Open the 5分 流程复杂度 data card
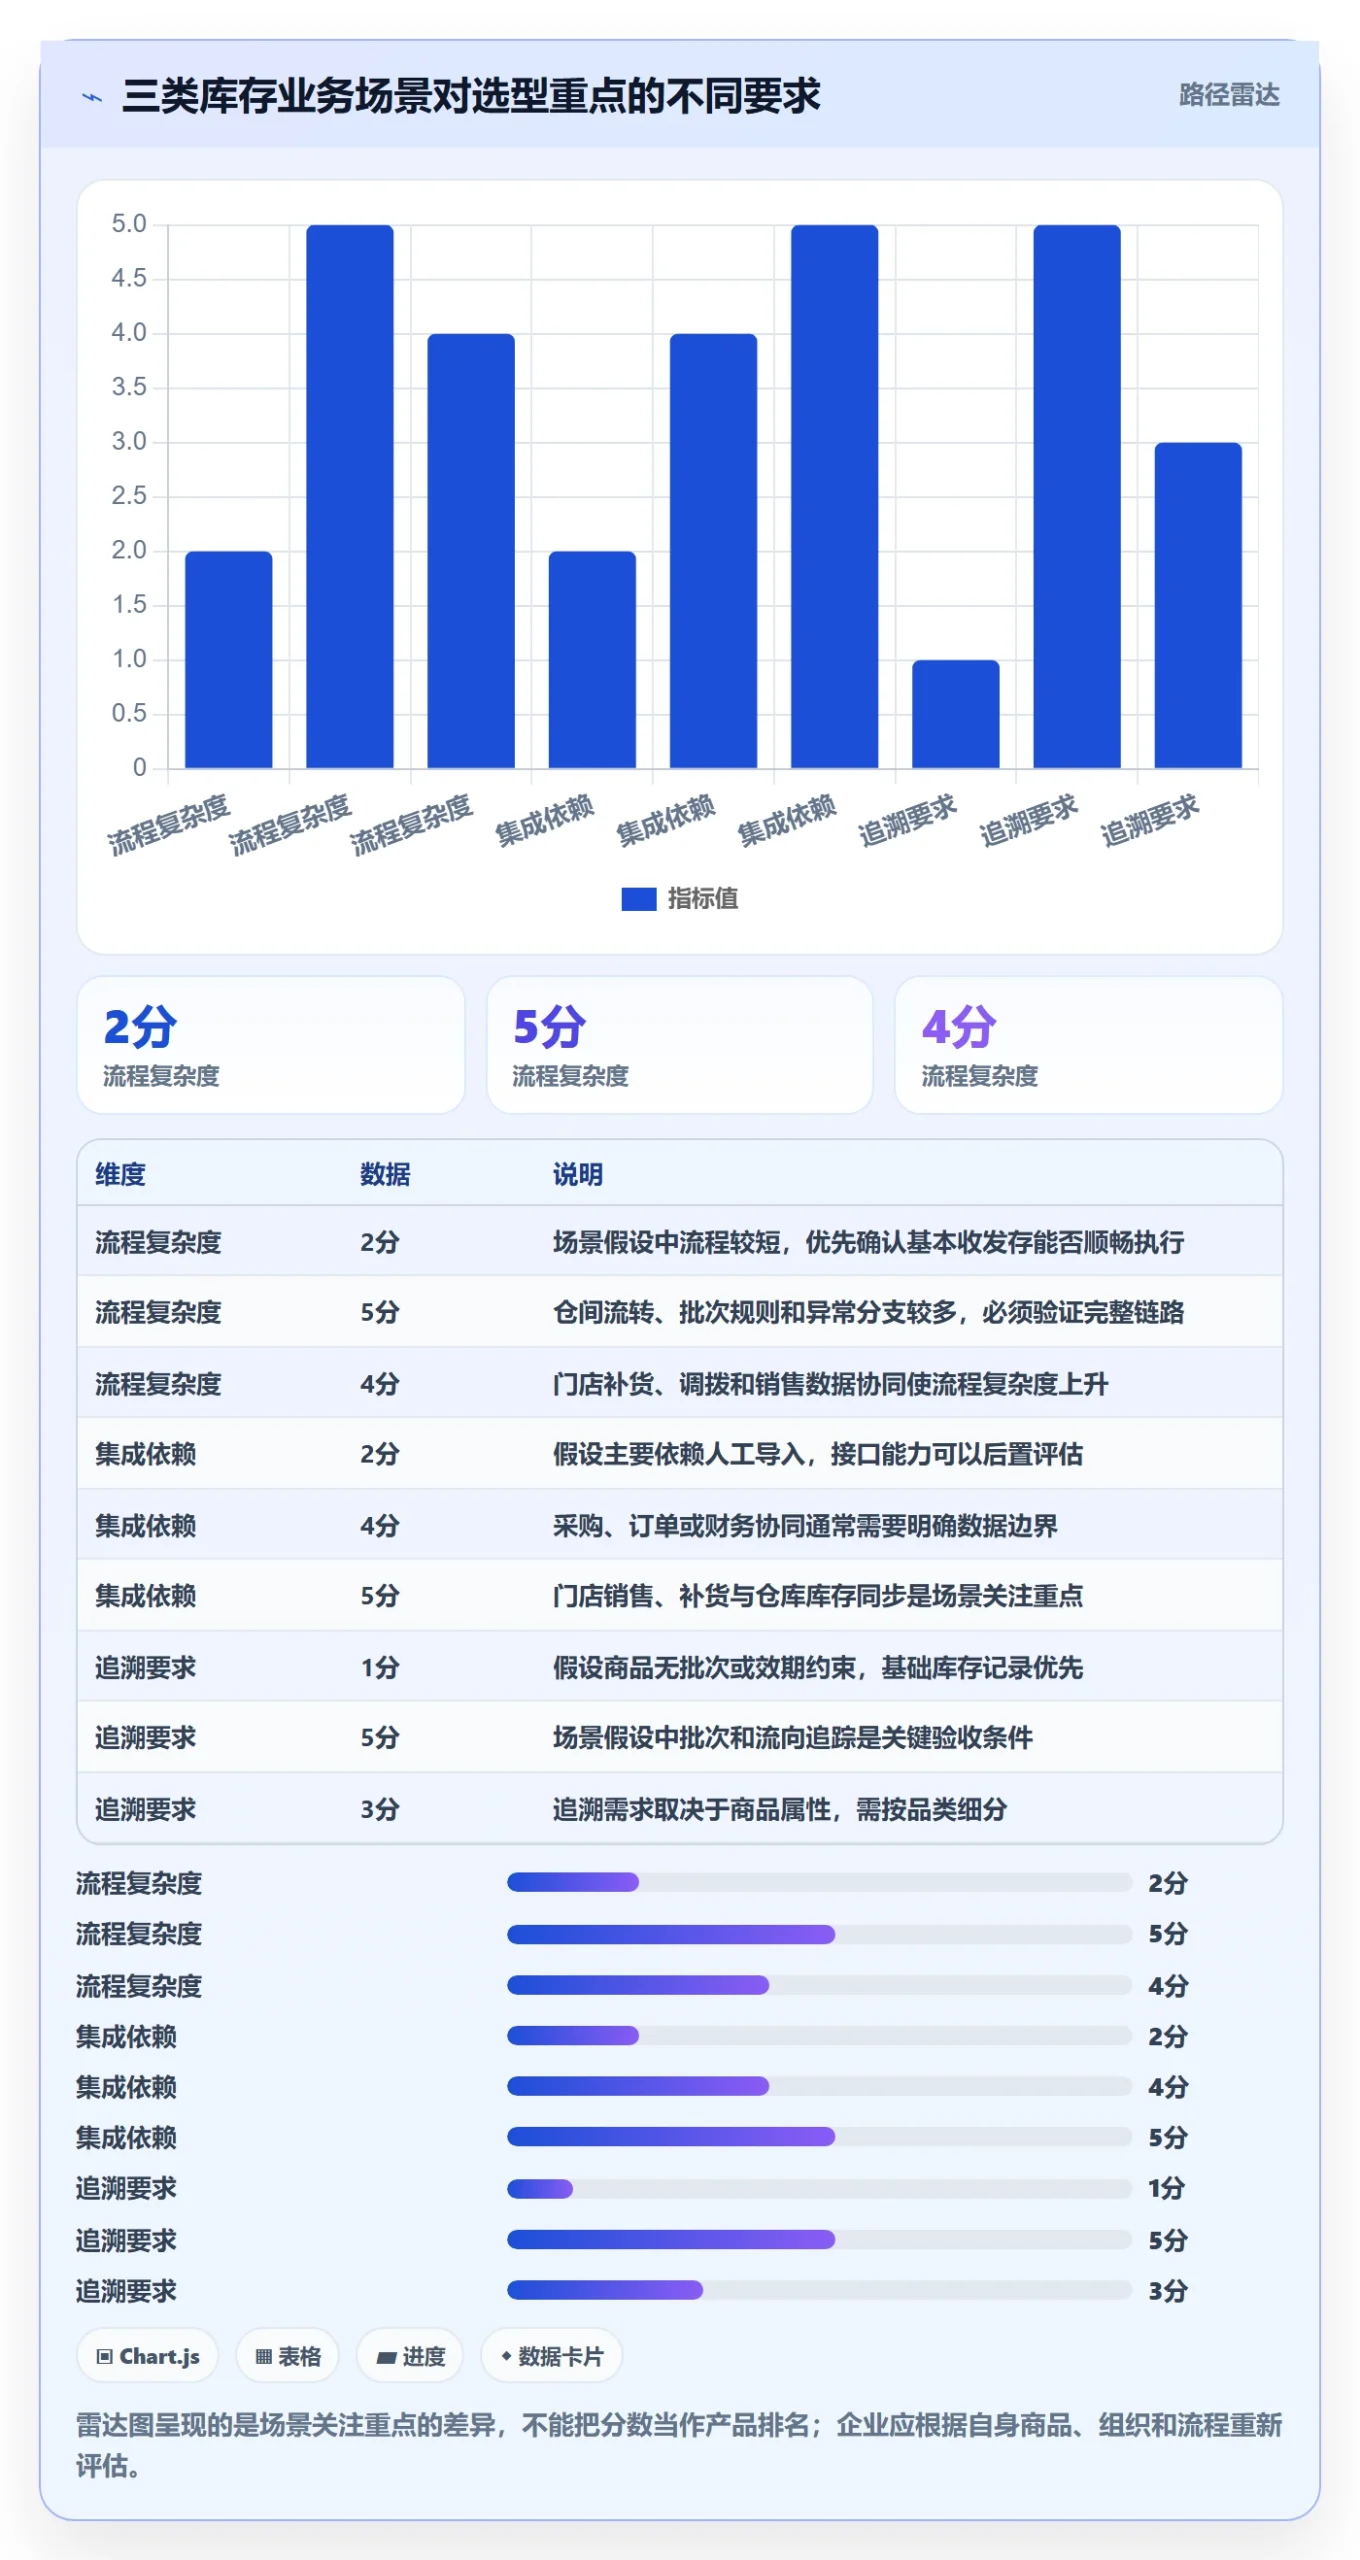The height and width of the screenshot is (2560, 1360). pos(680,1045)
